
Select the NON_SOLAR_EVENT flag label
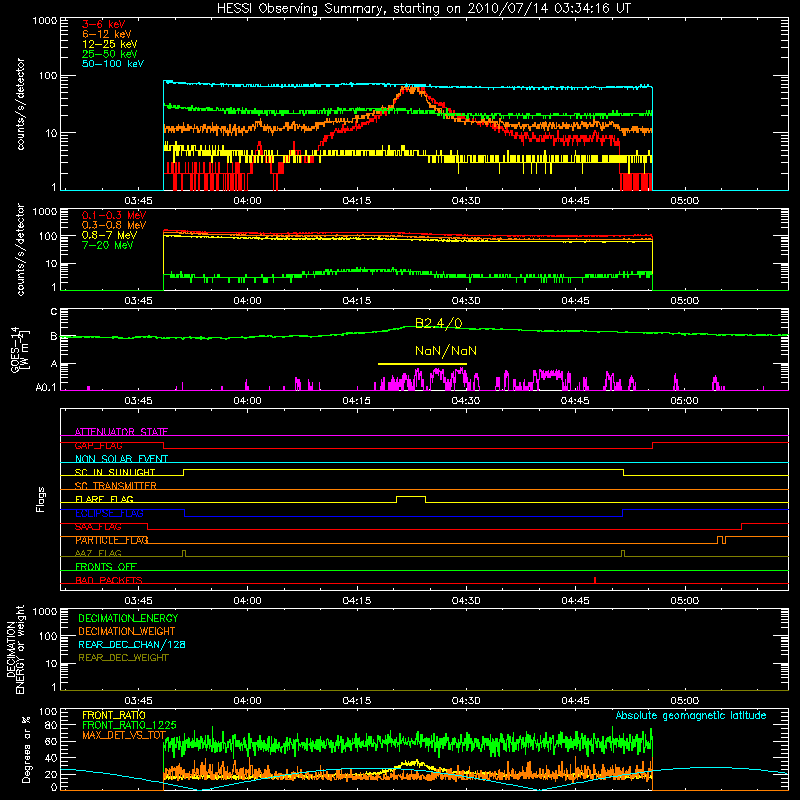point(121,459)
